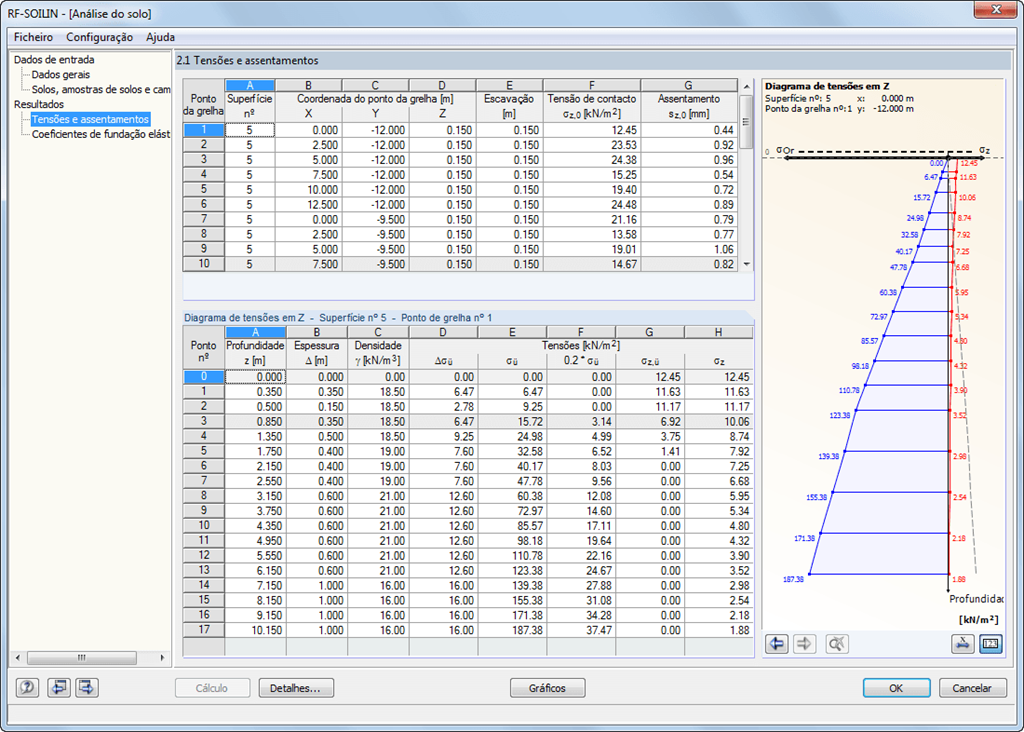Collapse the Dados de entrada node
The height and width of the screenshot is (732, 1024).
[x=54, y=59]
